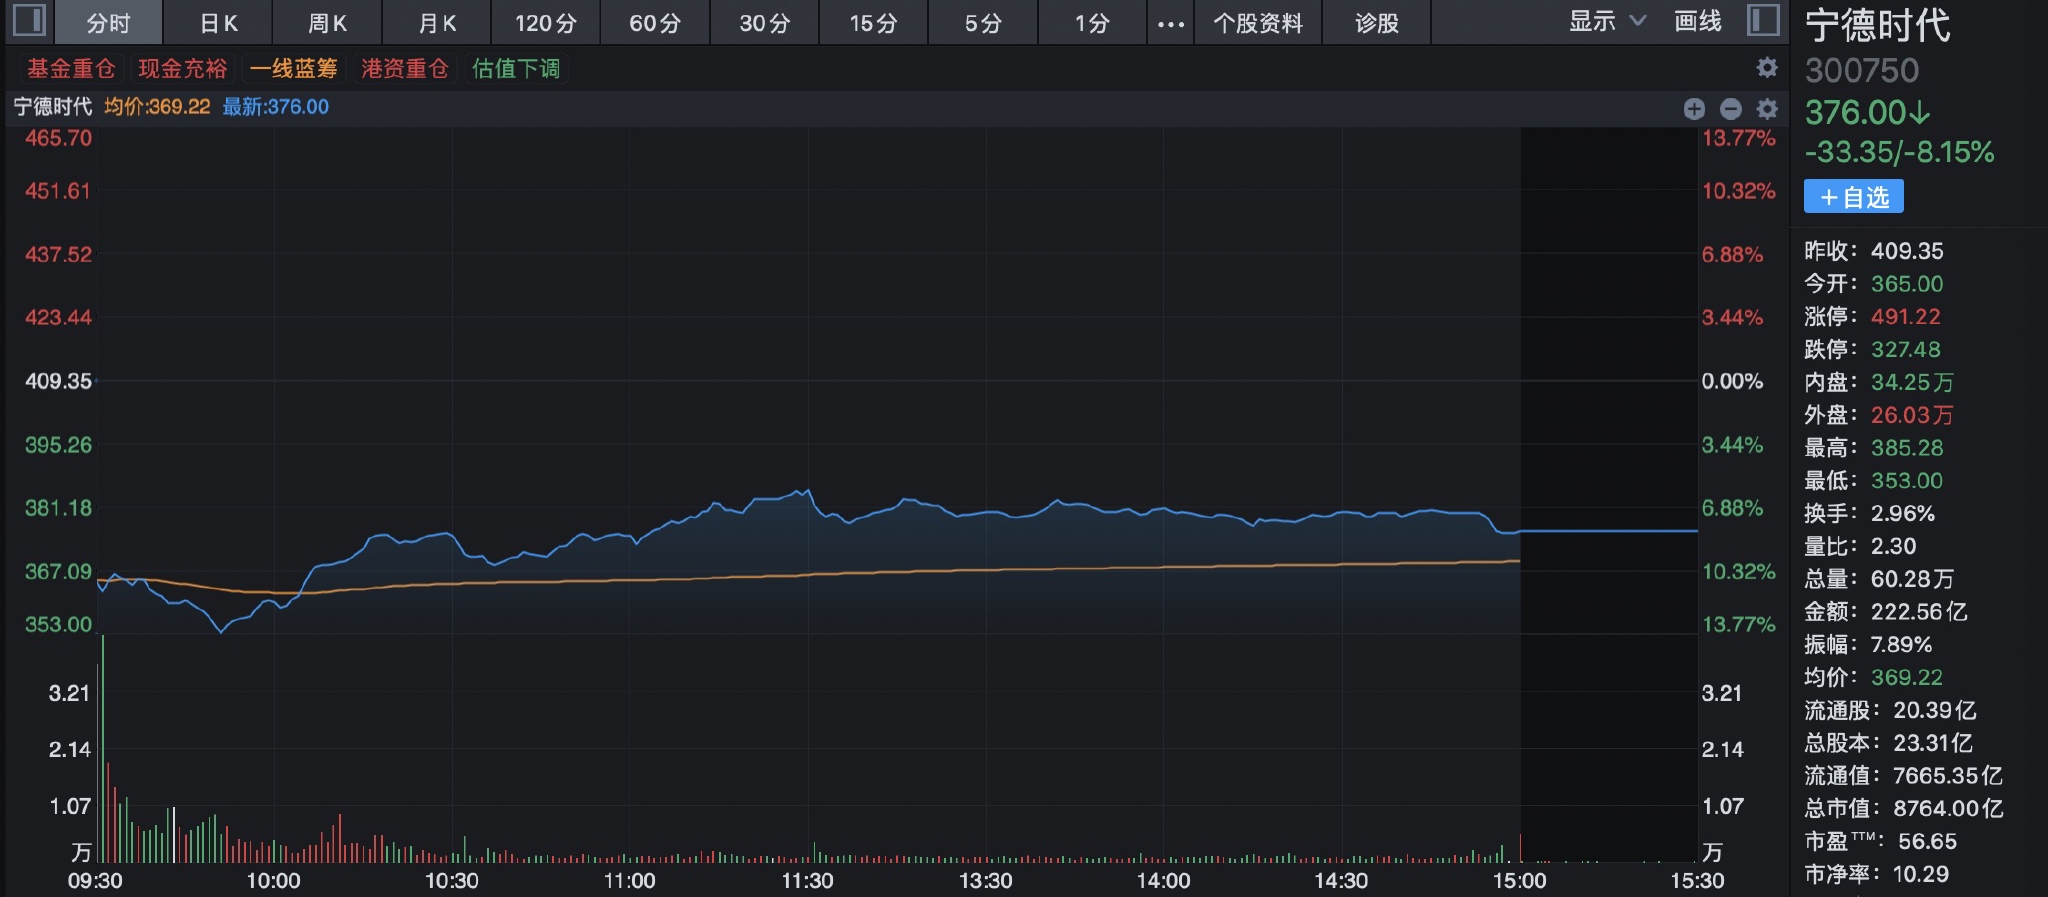Open the more periods ellipsis menu
The width and height of the screenshot is (2048, 897).
1171,23
